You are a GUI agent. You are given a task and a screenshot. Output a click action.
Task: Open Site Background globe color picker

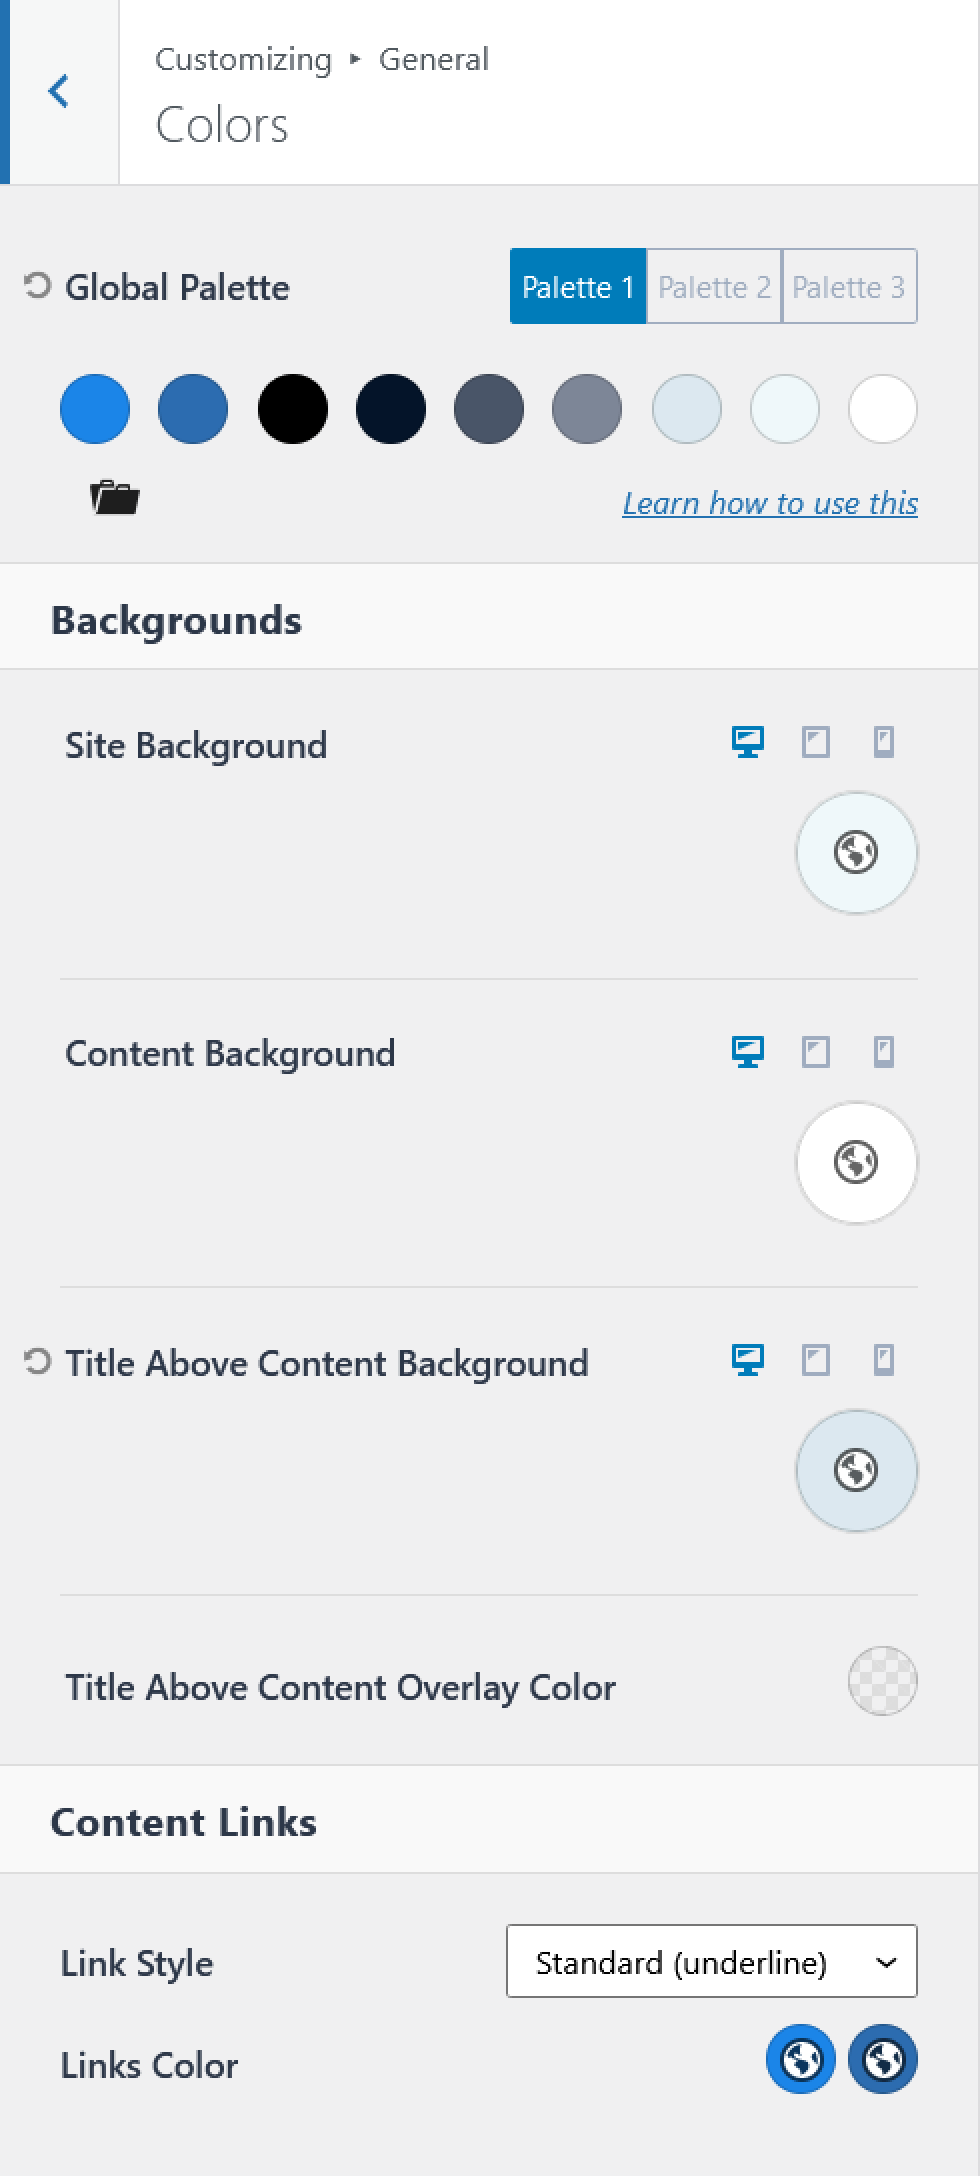856,852
